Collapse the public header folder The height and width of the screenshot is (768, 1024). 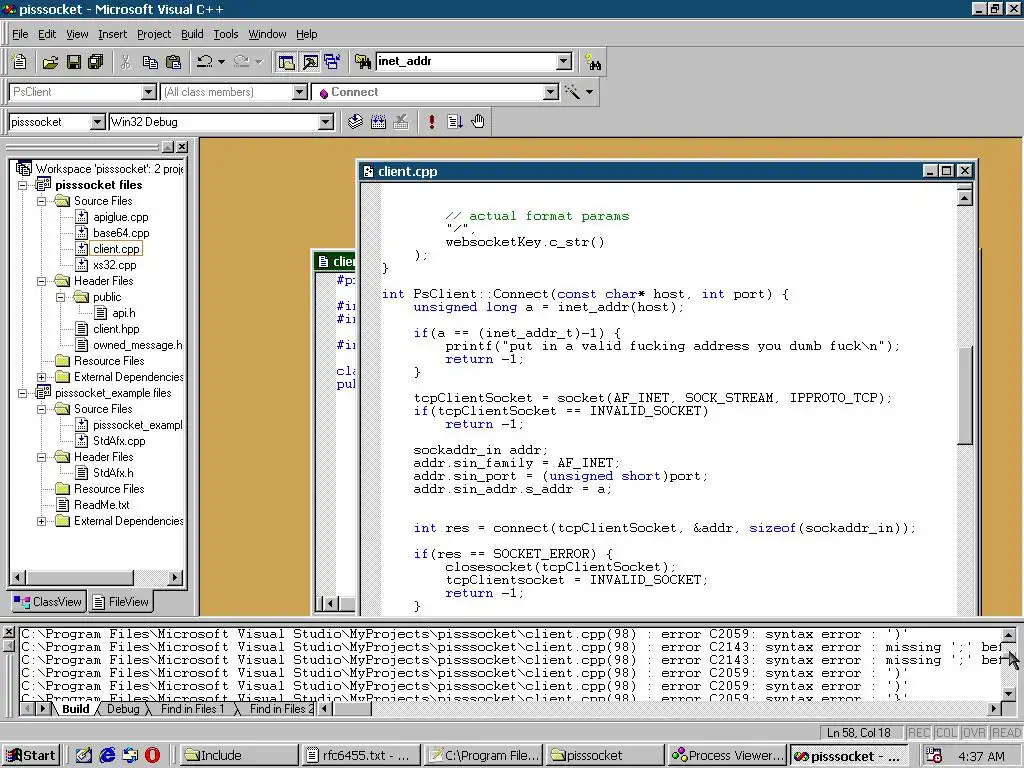coord(61,297)
